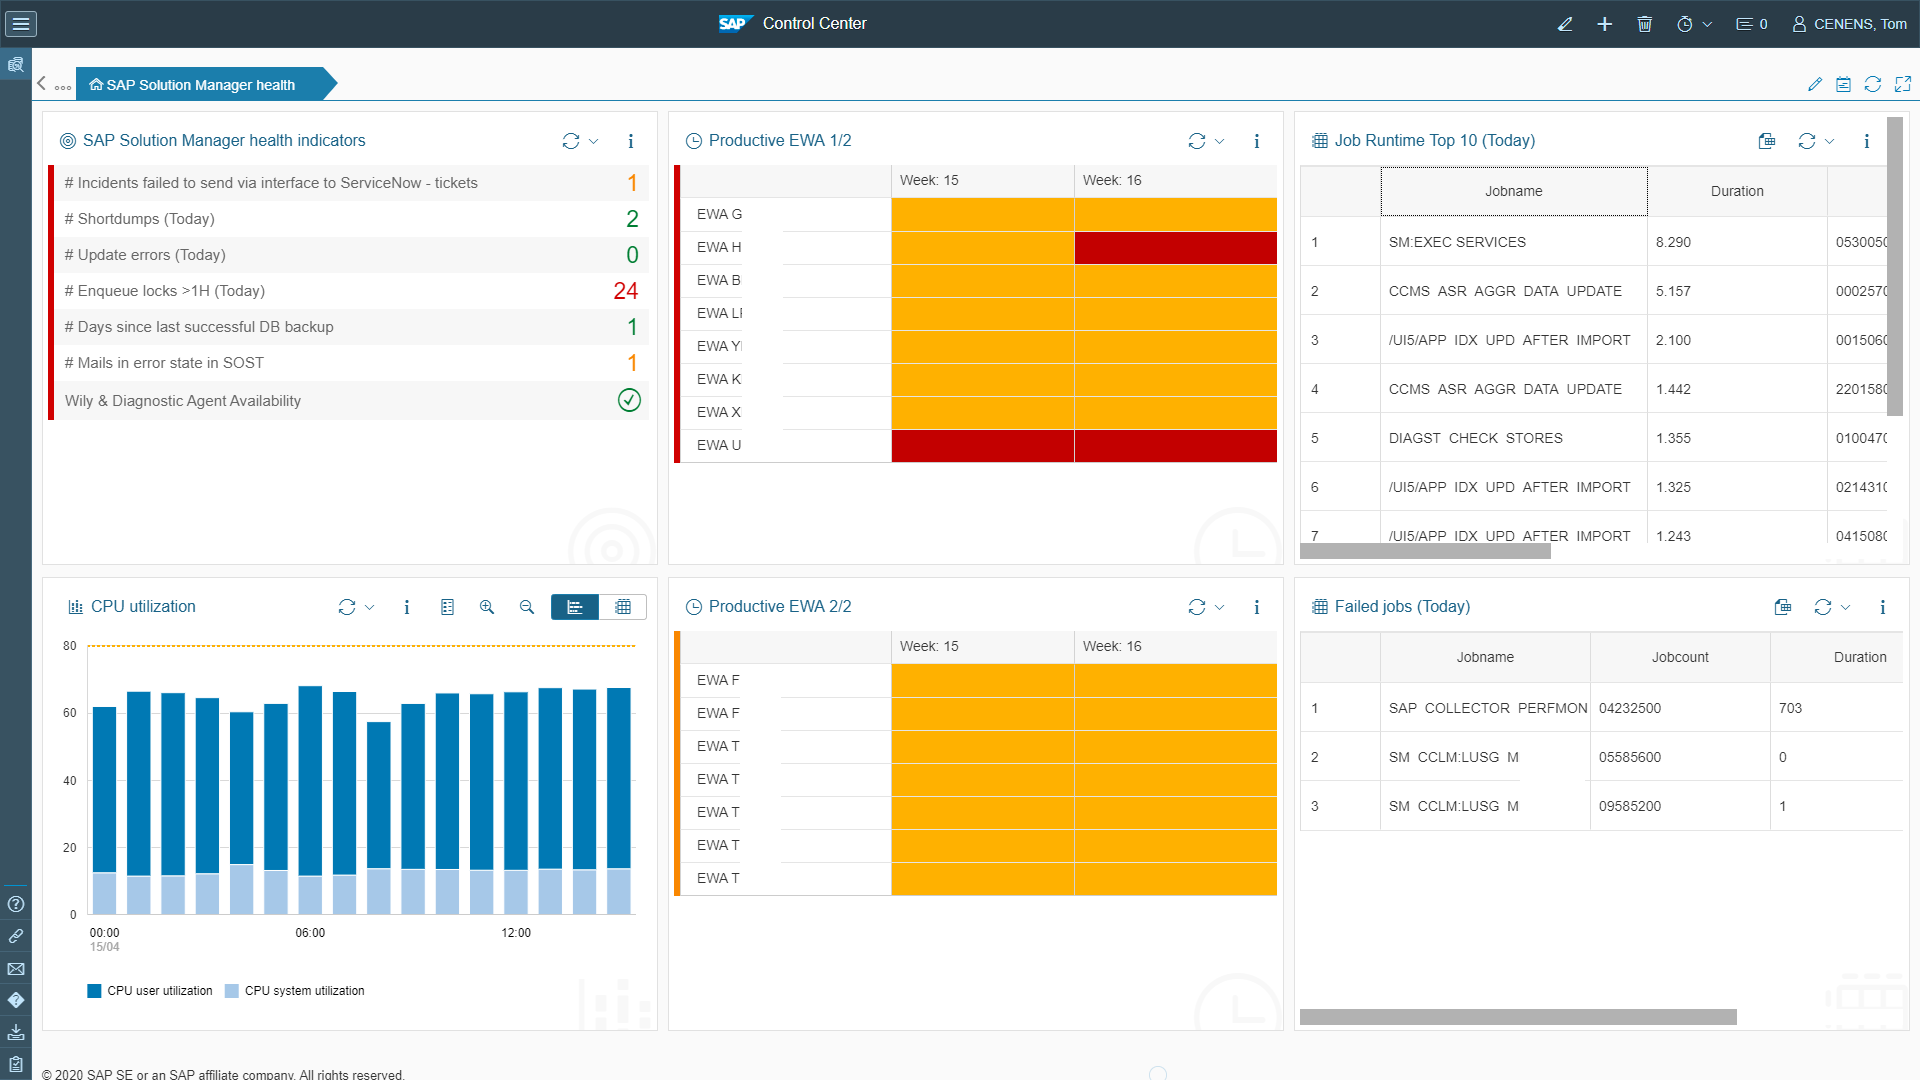Zoom out on the CPU utilization chart
The height and width of the screenshot is (1080, 1920).
[x=527, y=607]
